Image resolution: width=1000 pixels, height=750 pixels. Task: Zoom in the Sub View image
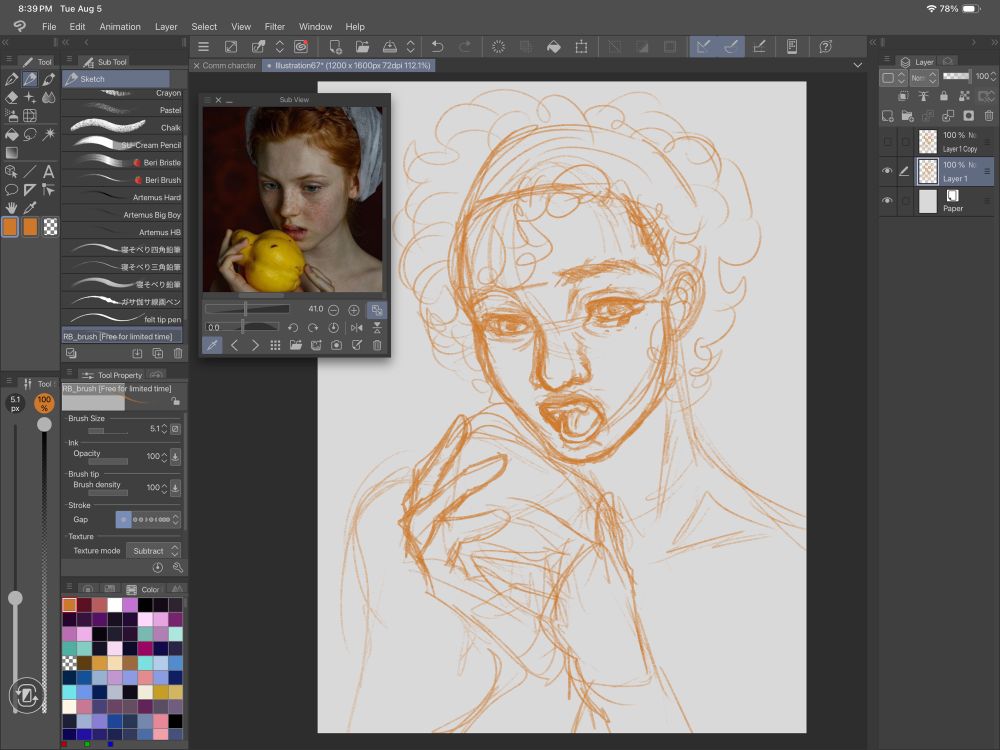[x=354, y=310]
